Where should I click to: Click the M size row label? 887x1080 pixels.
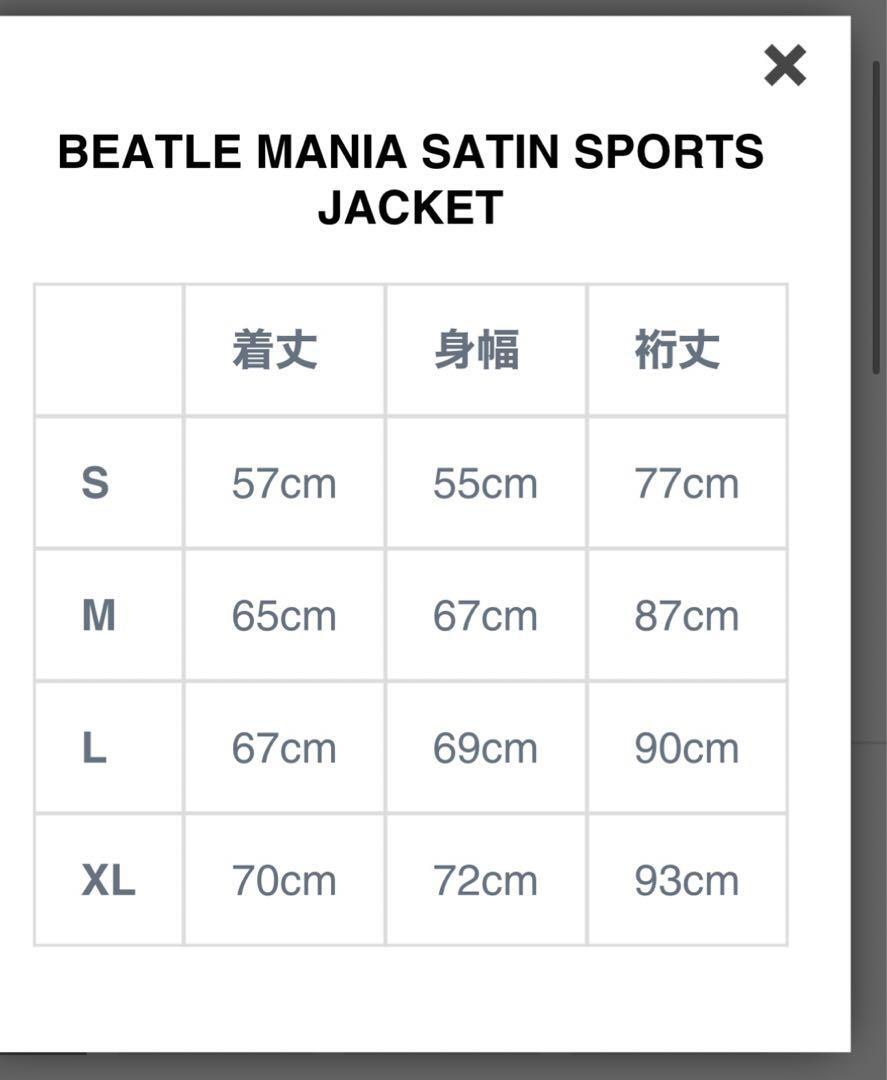coord(98,616)
